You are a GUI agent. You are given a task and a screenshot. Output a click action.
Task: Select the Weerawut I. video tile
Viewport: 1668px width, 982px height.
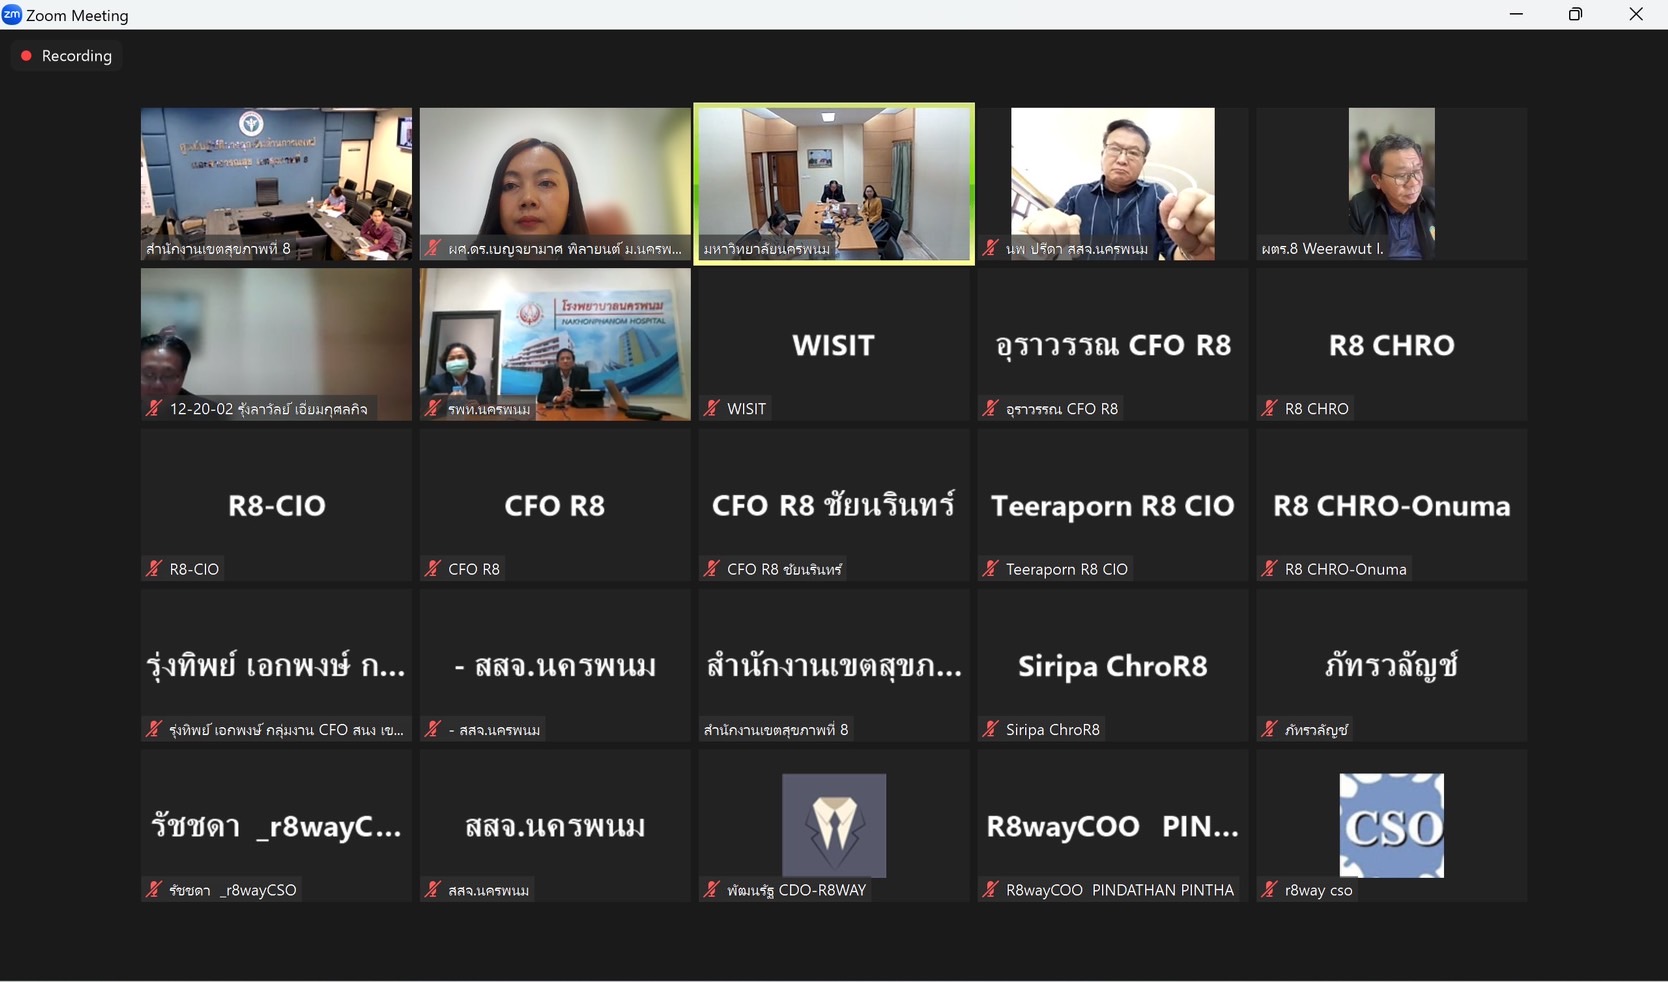tap(1391, 184)
